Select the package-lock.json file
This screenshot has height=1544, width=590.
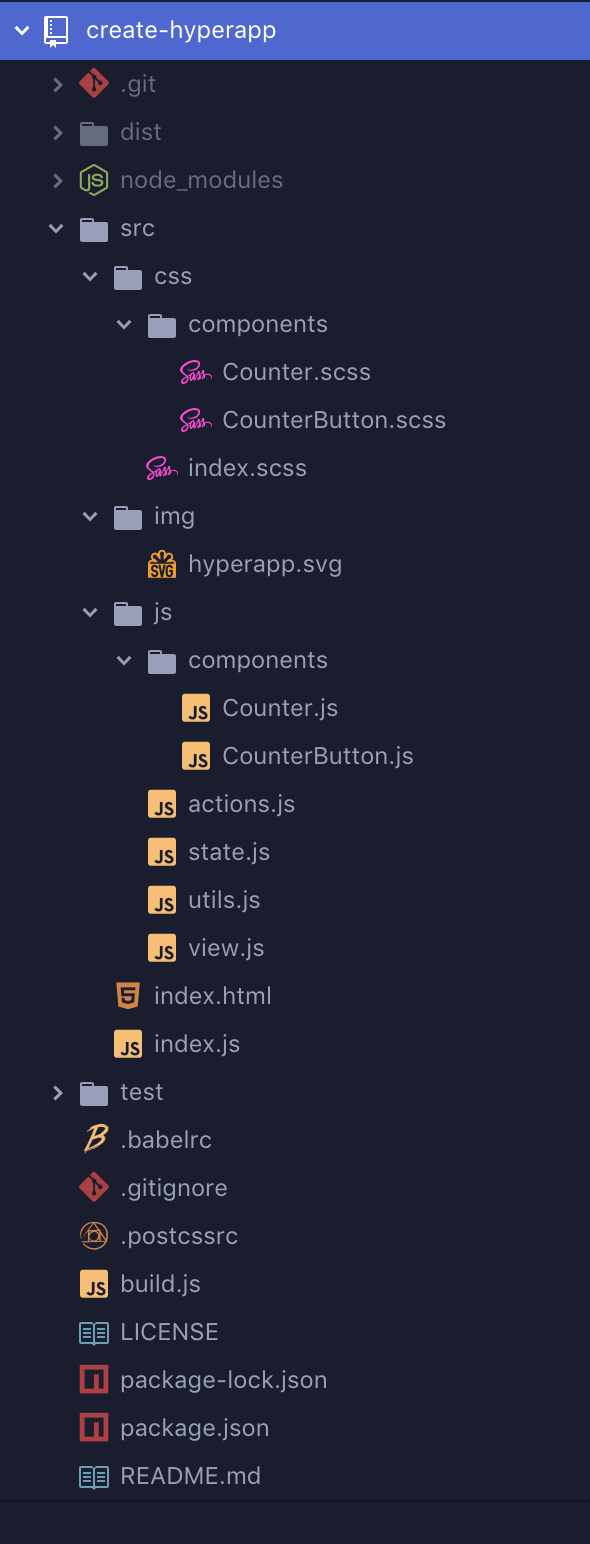224,1380
